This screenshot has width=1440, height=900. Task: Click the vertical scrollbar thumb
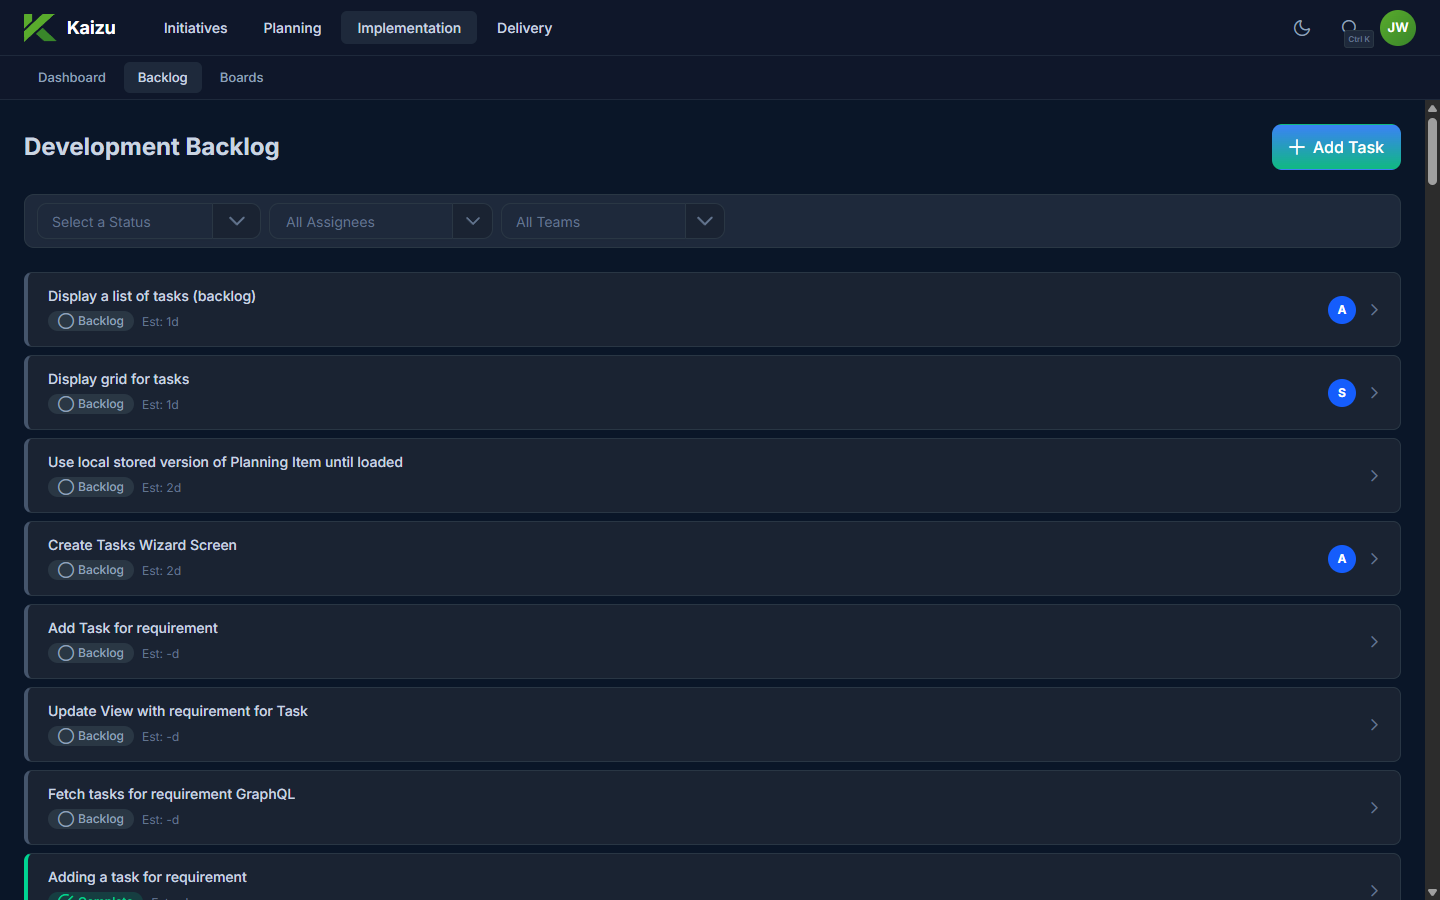click(x=1432, y=150)
